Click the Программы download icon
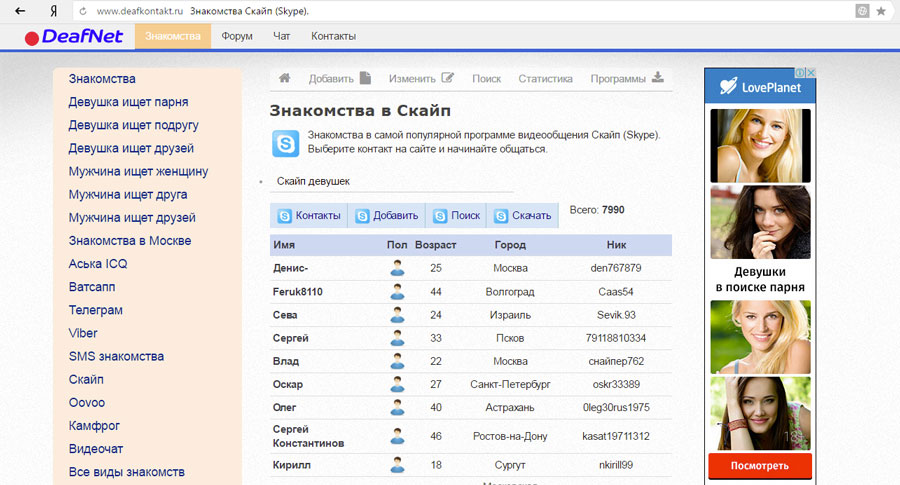The width and height of the screenshot is (900, 485). click(x=657, y=78)
